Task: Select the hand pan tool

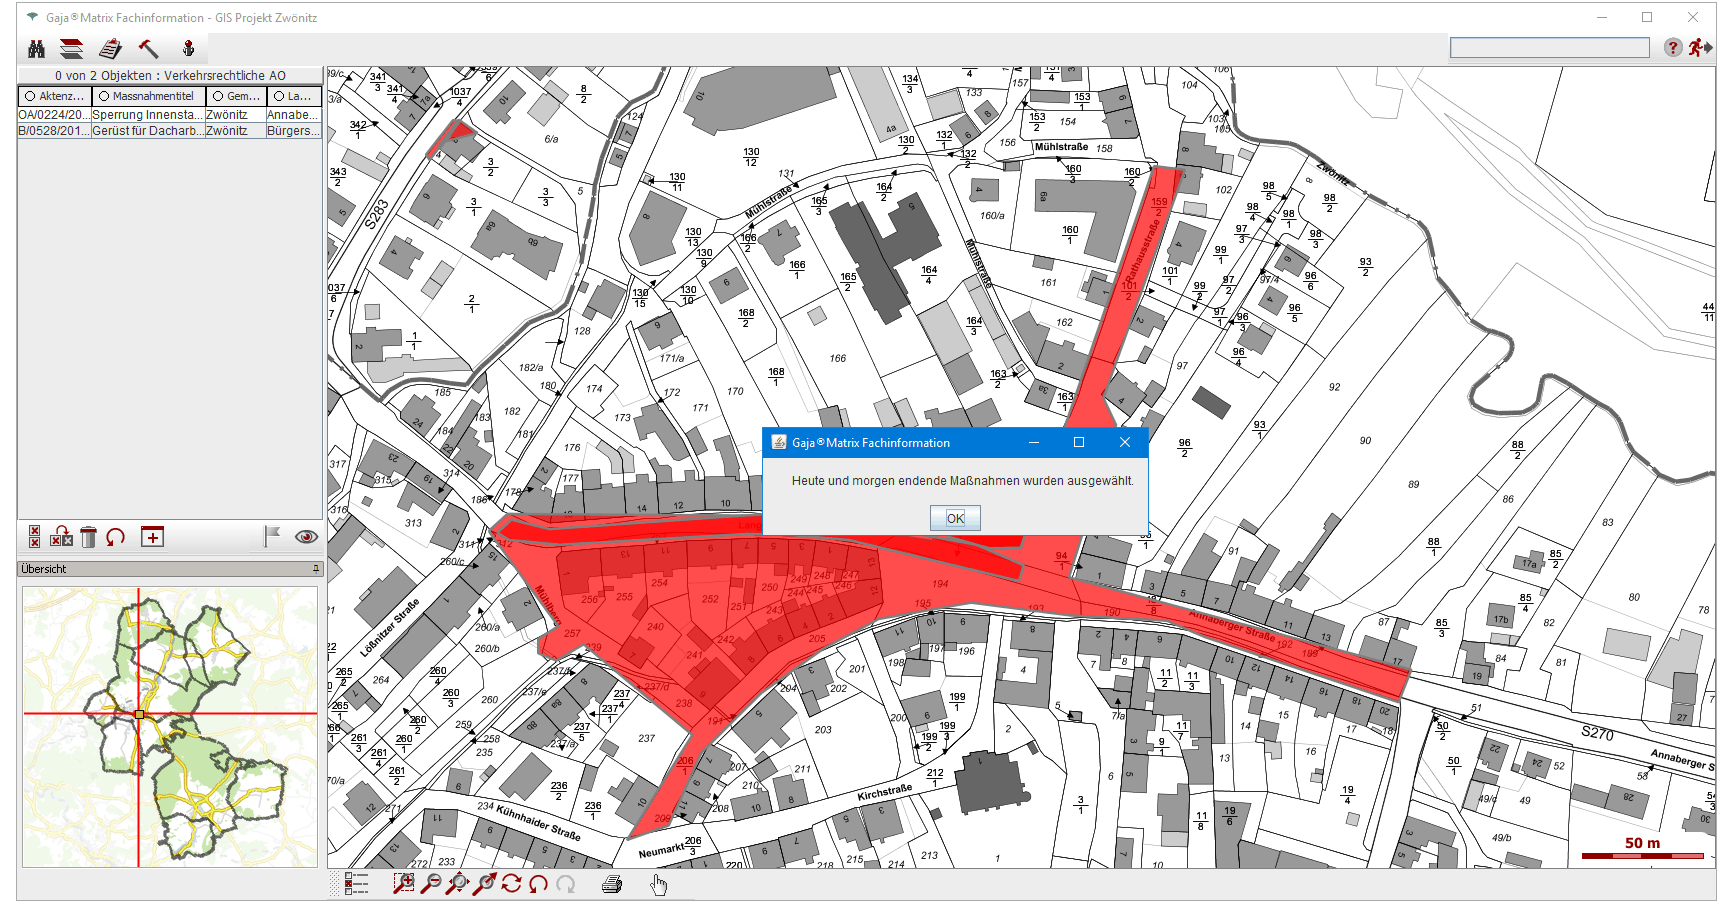Action: pyautogui.click(x=658, y=884)
